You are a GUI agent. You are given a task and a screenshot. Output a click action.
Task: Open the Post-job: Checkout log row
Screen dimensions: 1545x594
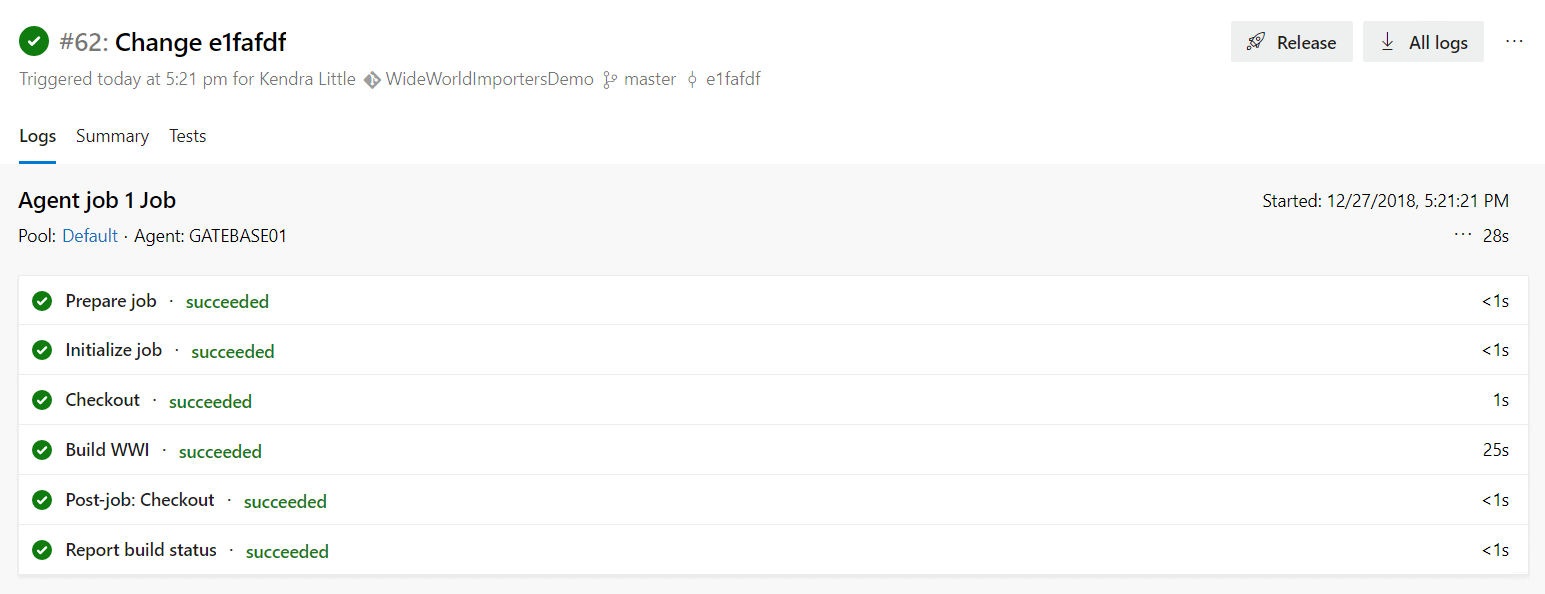click(x=773, y=500)
